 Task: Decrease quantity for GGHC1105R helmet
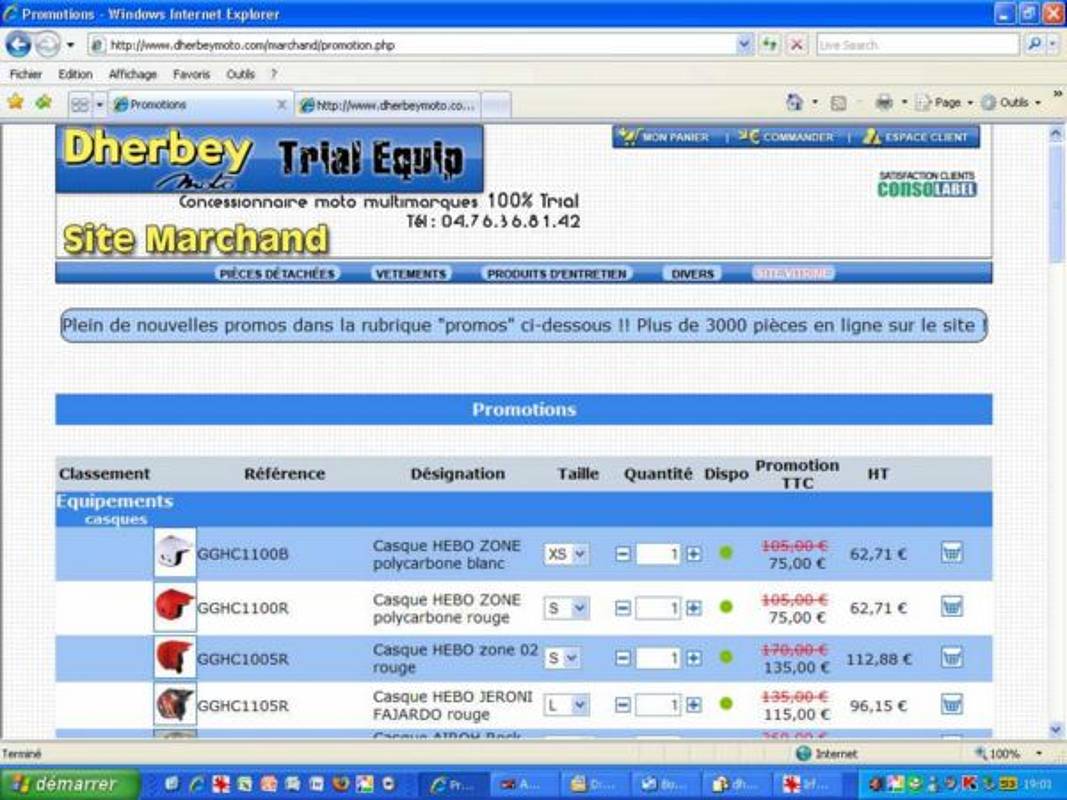pos(623,705)
